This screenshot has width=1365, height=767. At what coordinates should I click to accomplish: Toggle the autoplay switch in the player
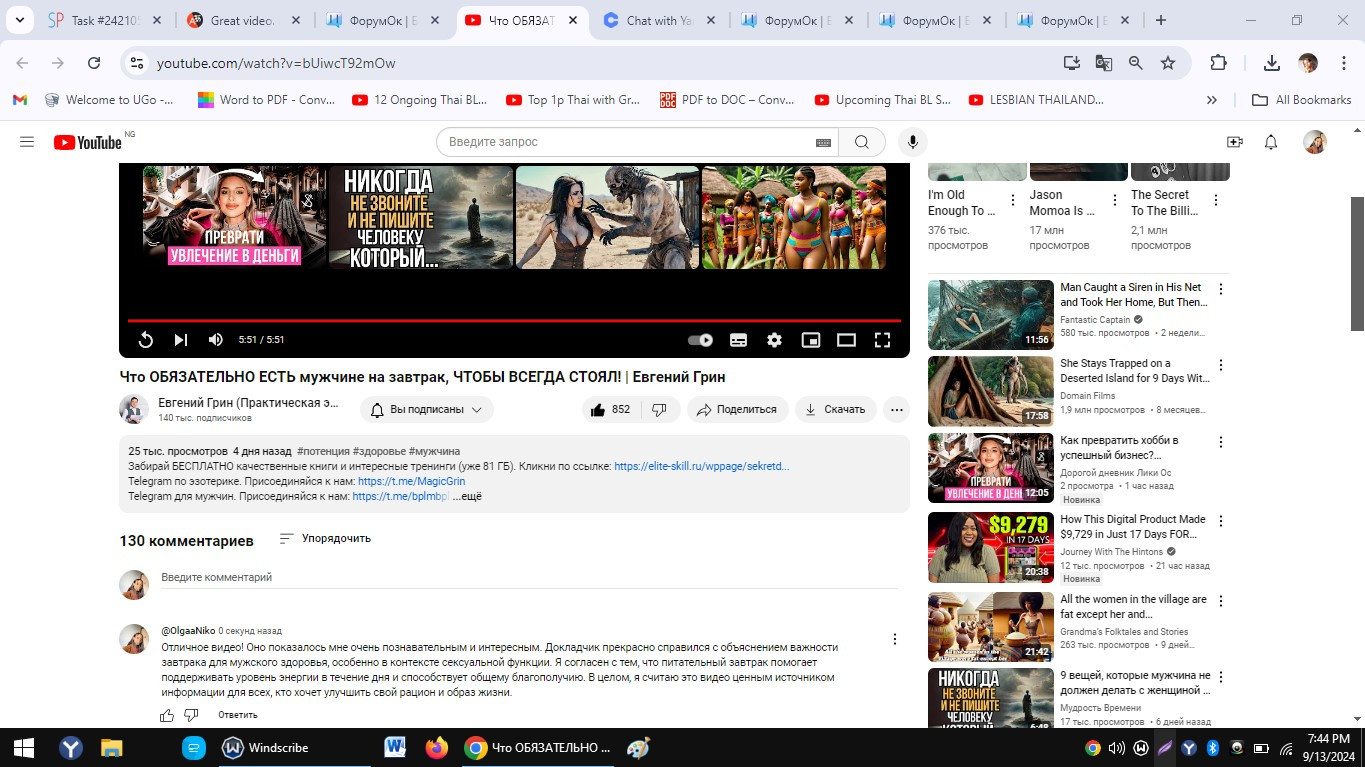point(700,340)
